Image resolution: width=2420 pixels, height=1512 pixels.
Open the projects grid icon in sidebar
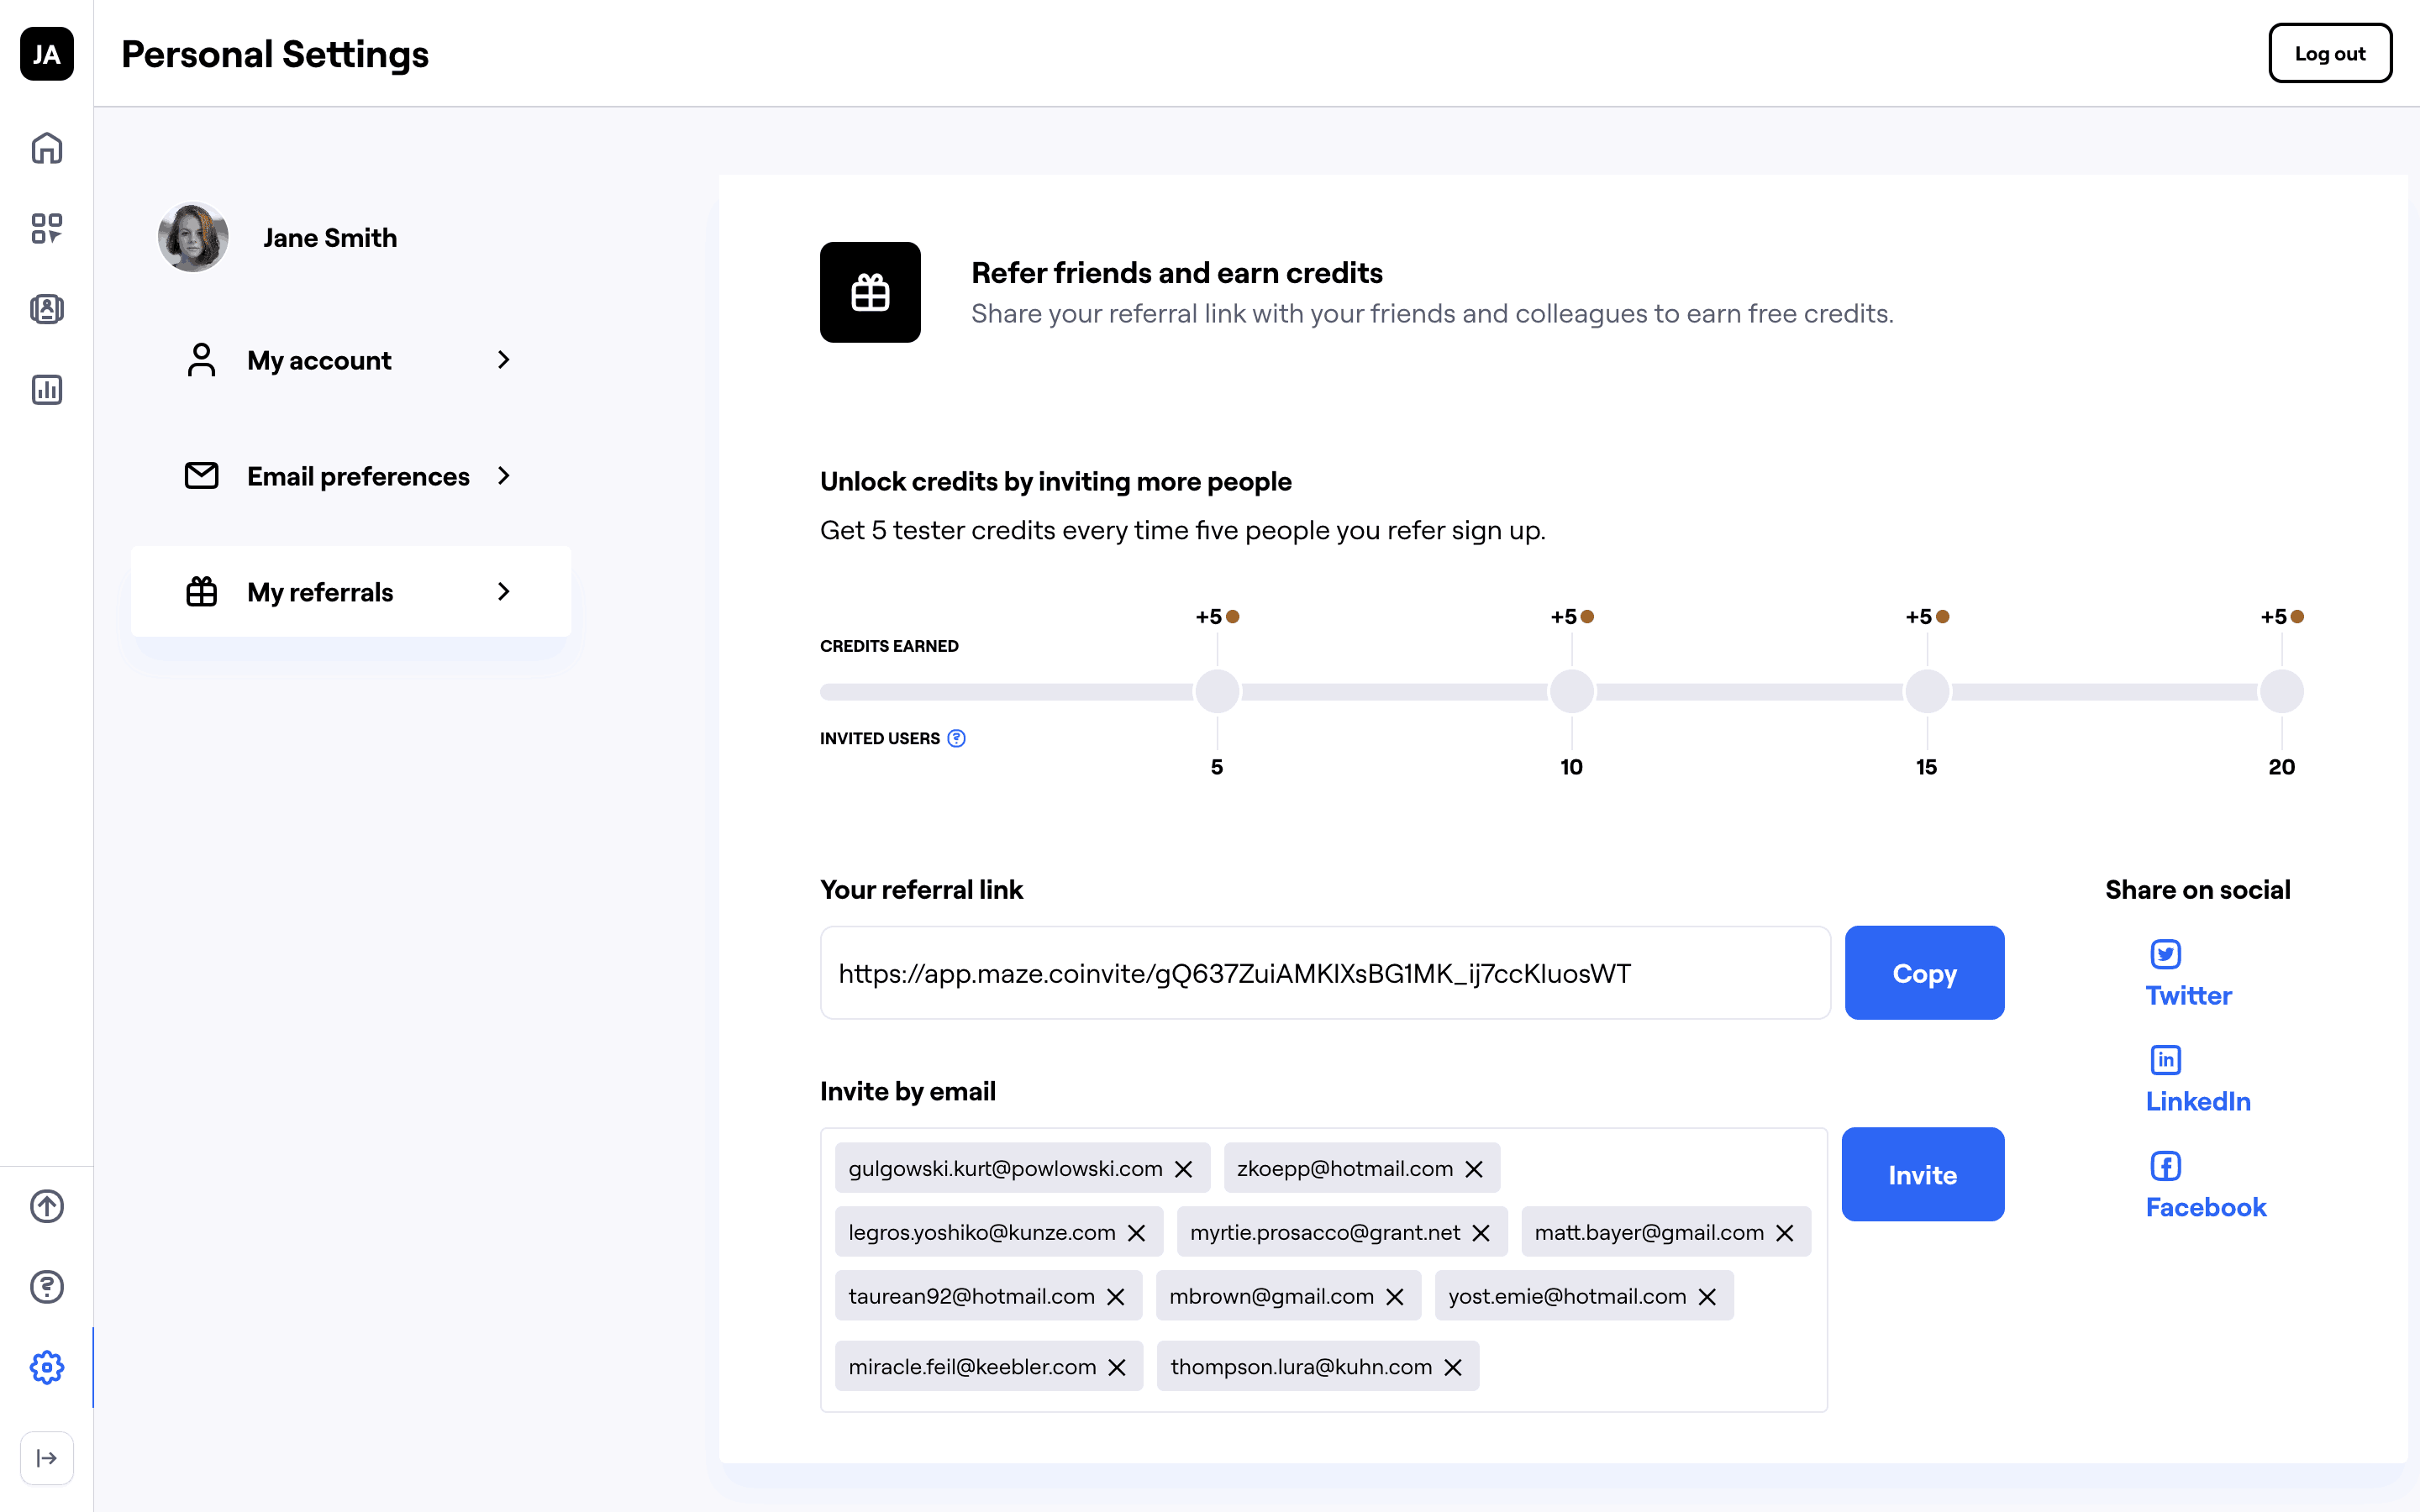(x=47, y=228)
